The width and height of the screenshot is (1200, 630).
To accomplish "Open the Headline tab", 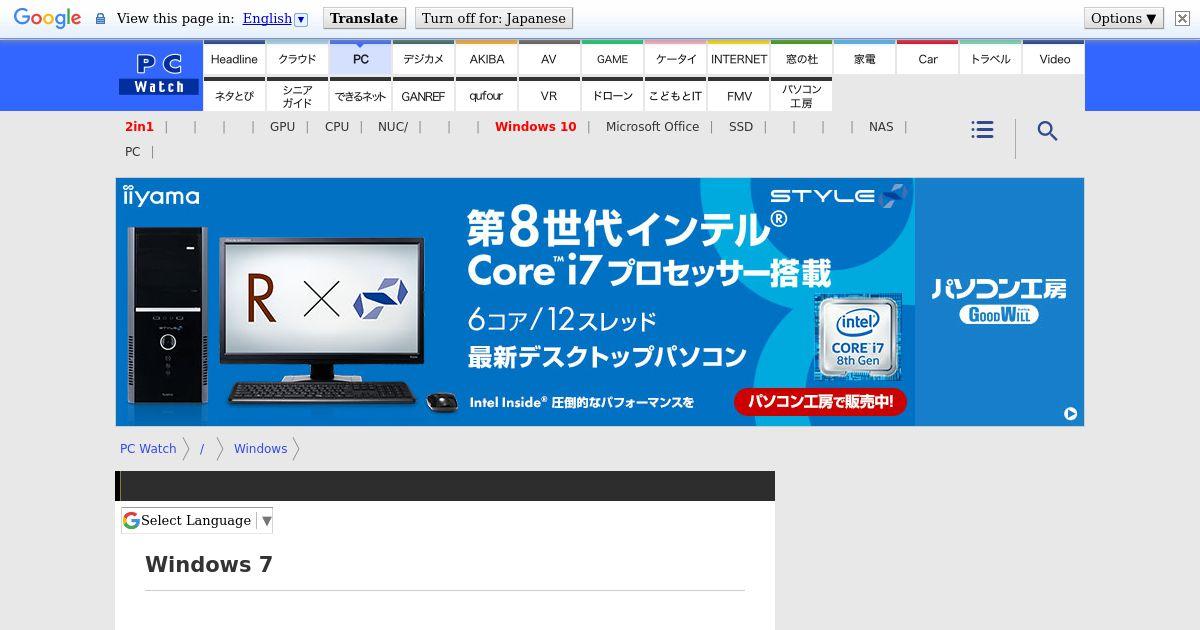I will coord(234,59).
